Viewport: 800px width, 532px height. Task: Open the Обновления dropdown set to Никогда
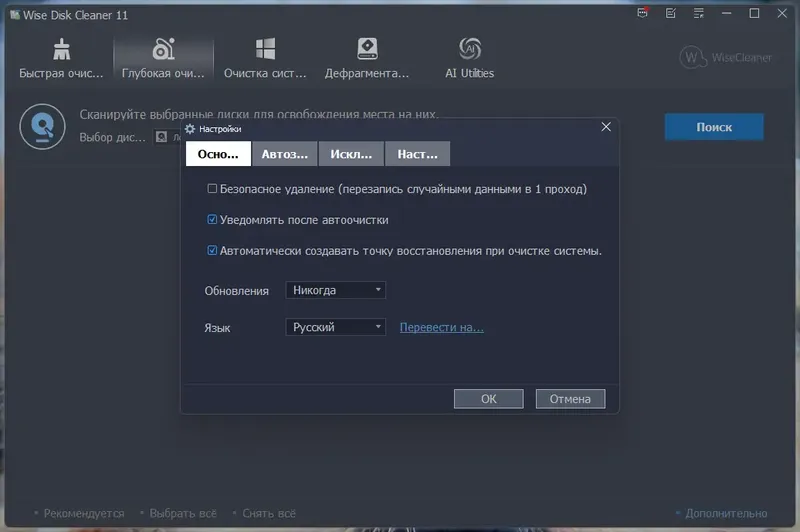point(336,290)
